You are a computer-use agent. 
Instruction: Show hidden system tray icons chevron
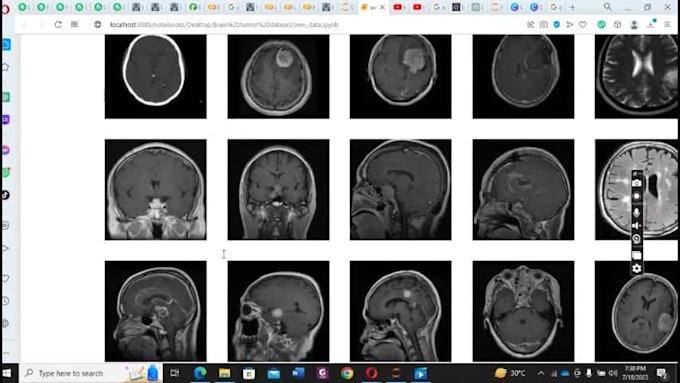point(541,373)
